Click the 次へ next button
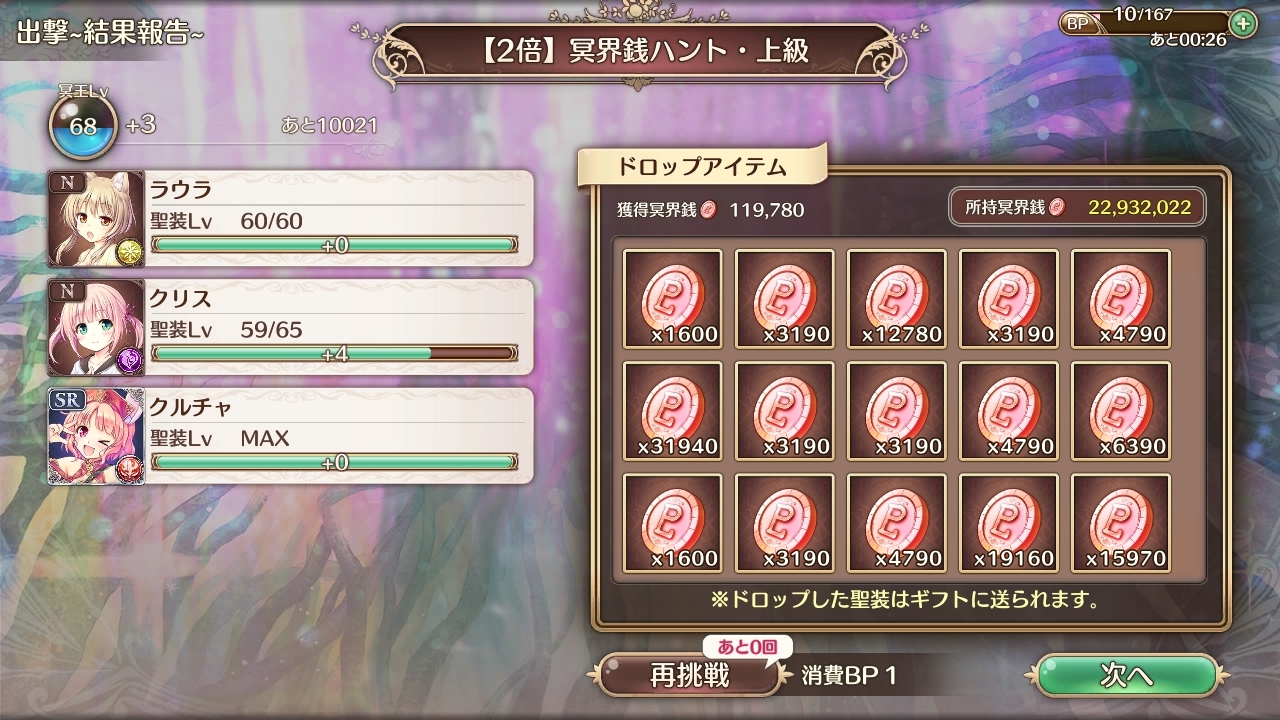 coord(1126,675)
